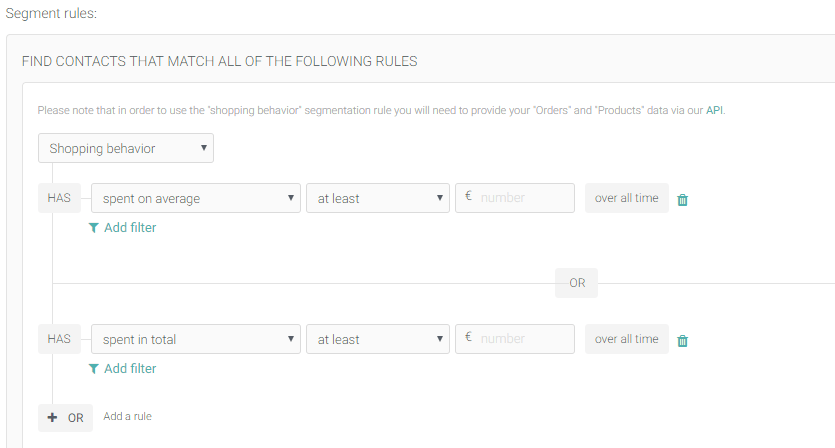
Task: Delete the 'spent on average' rule with trash icon
Action: pos(682,200)
